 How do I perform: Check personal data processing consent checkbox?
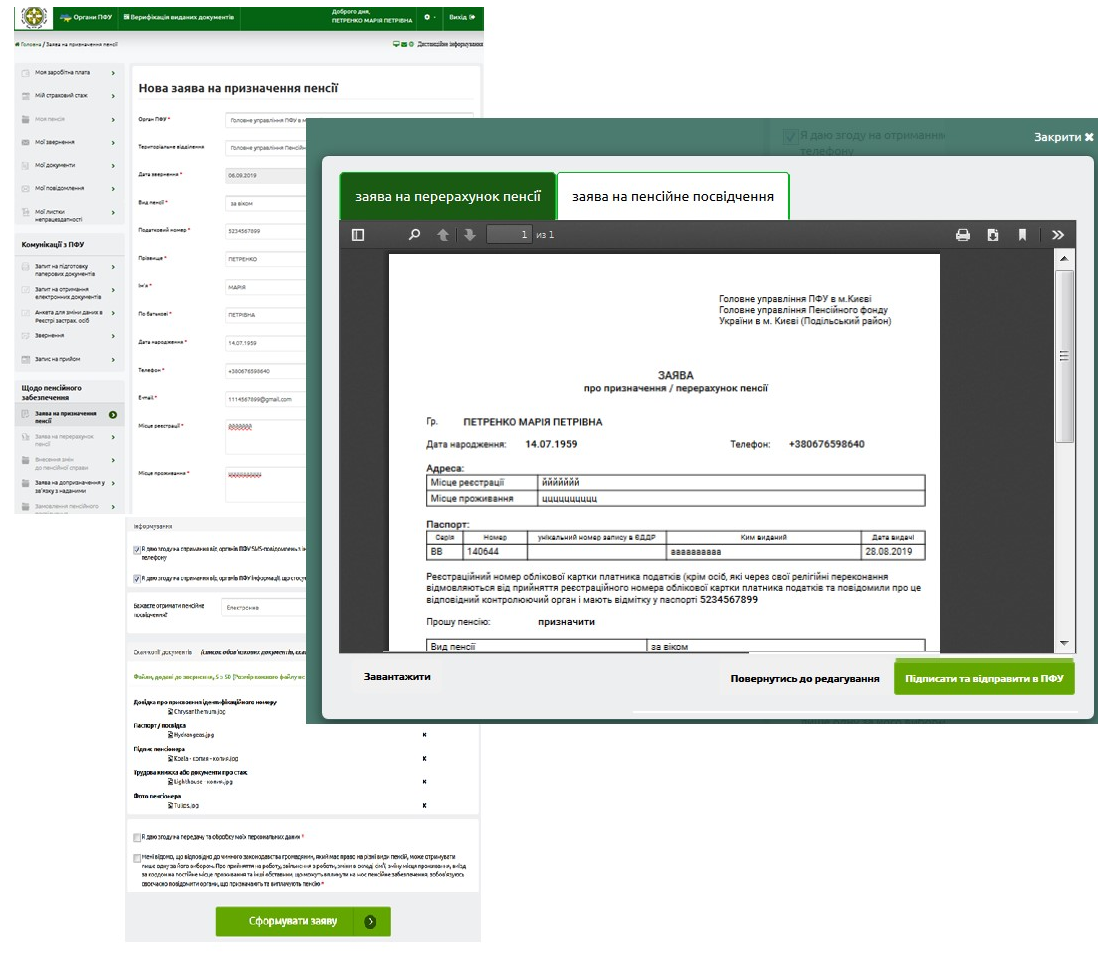137,838
